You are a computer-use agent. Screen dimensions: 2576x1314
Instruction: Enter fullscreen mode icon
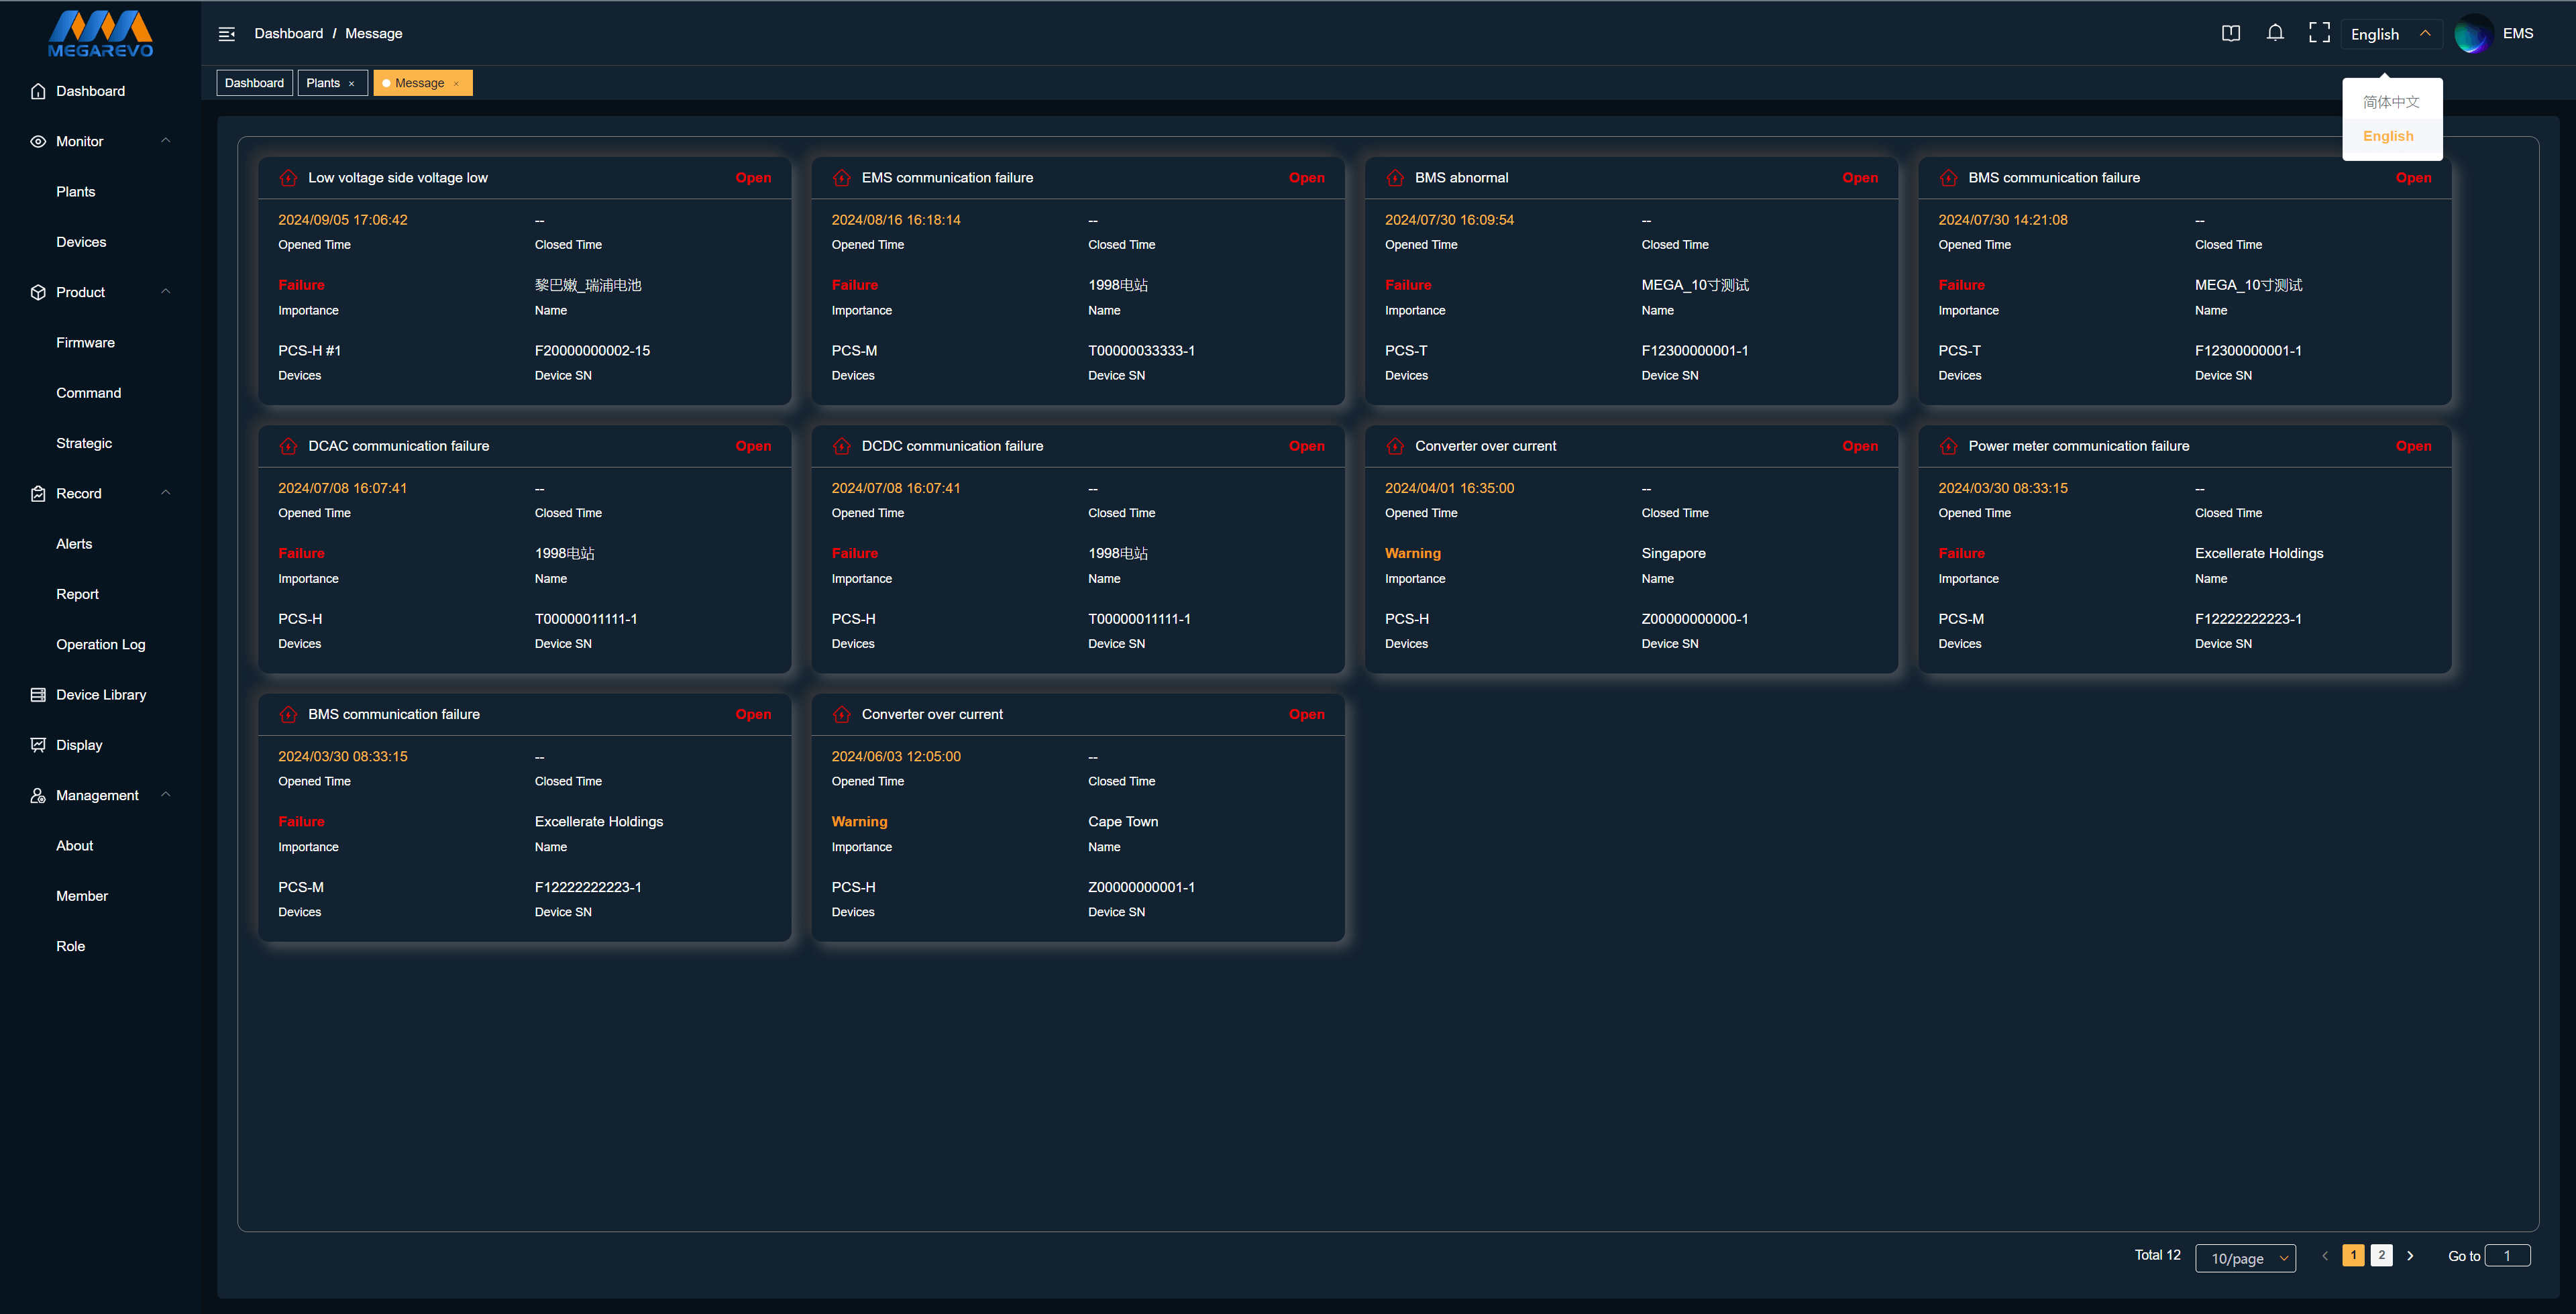pyautogui.click(x=2319, y=33)
